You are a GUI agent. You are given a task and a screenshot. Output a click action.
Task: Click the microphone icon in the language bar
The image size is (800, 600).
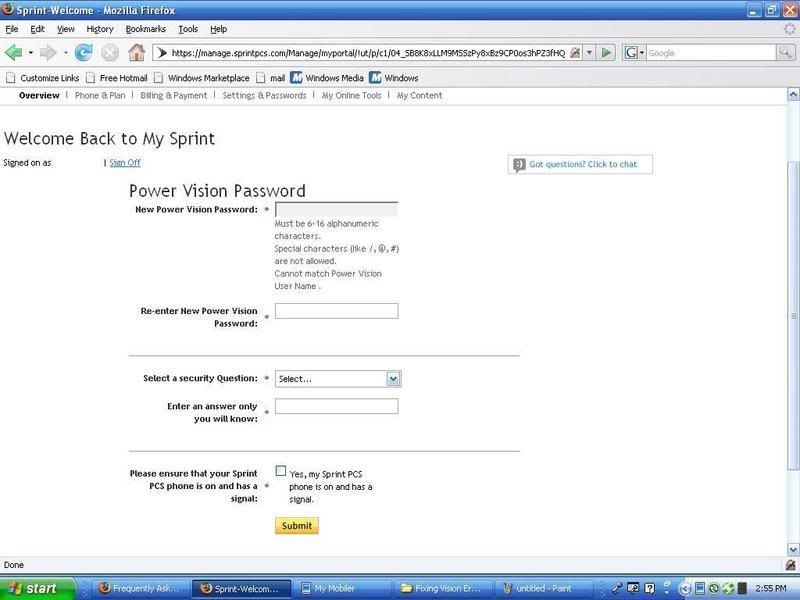pos(617,588)
